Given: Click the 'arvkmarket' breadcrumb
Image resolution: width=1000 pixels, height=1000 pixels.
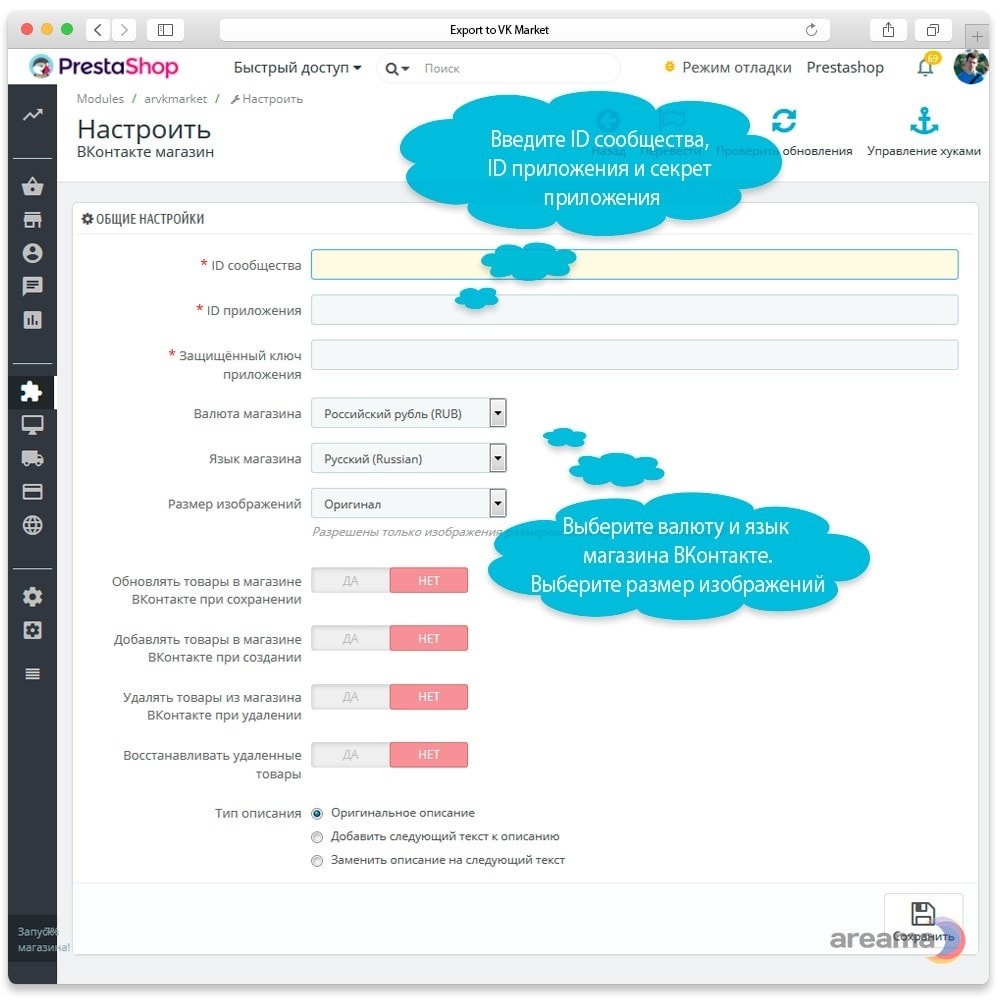Looking at the screenshot, I should click(x=175, y=99).
